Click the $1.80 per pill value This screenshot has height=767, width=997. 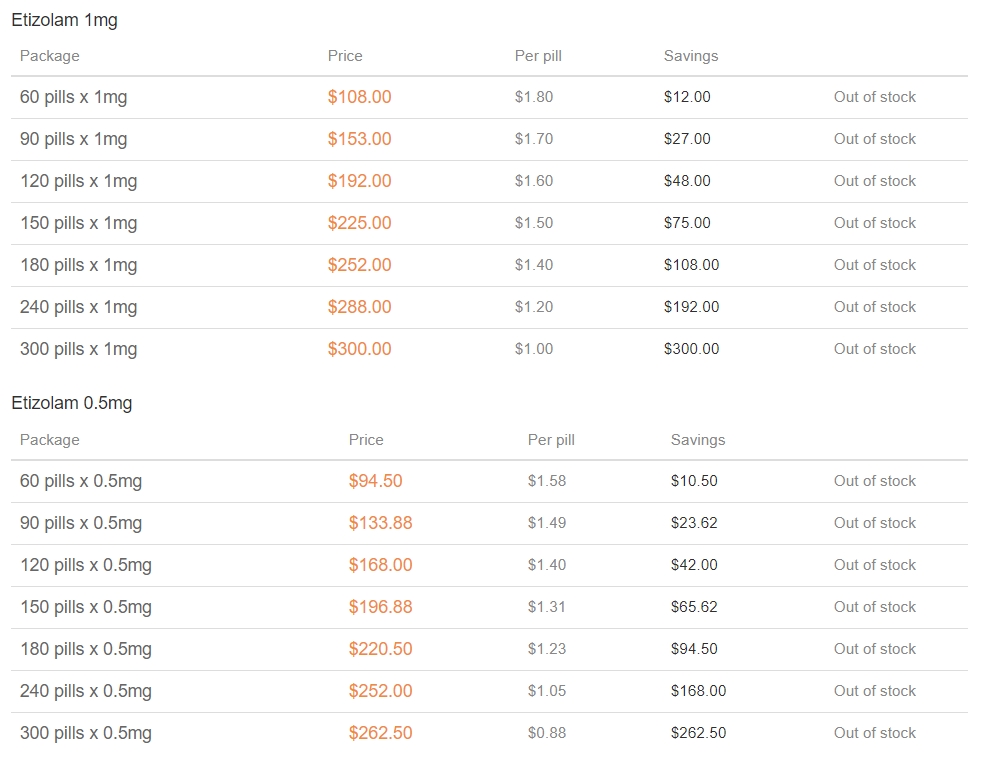(x=533, y=97)
